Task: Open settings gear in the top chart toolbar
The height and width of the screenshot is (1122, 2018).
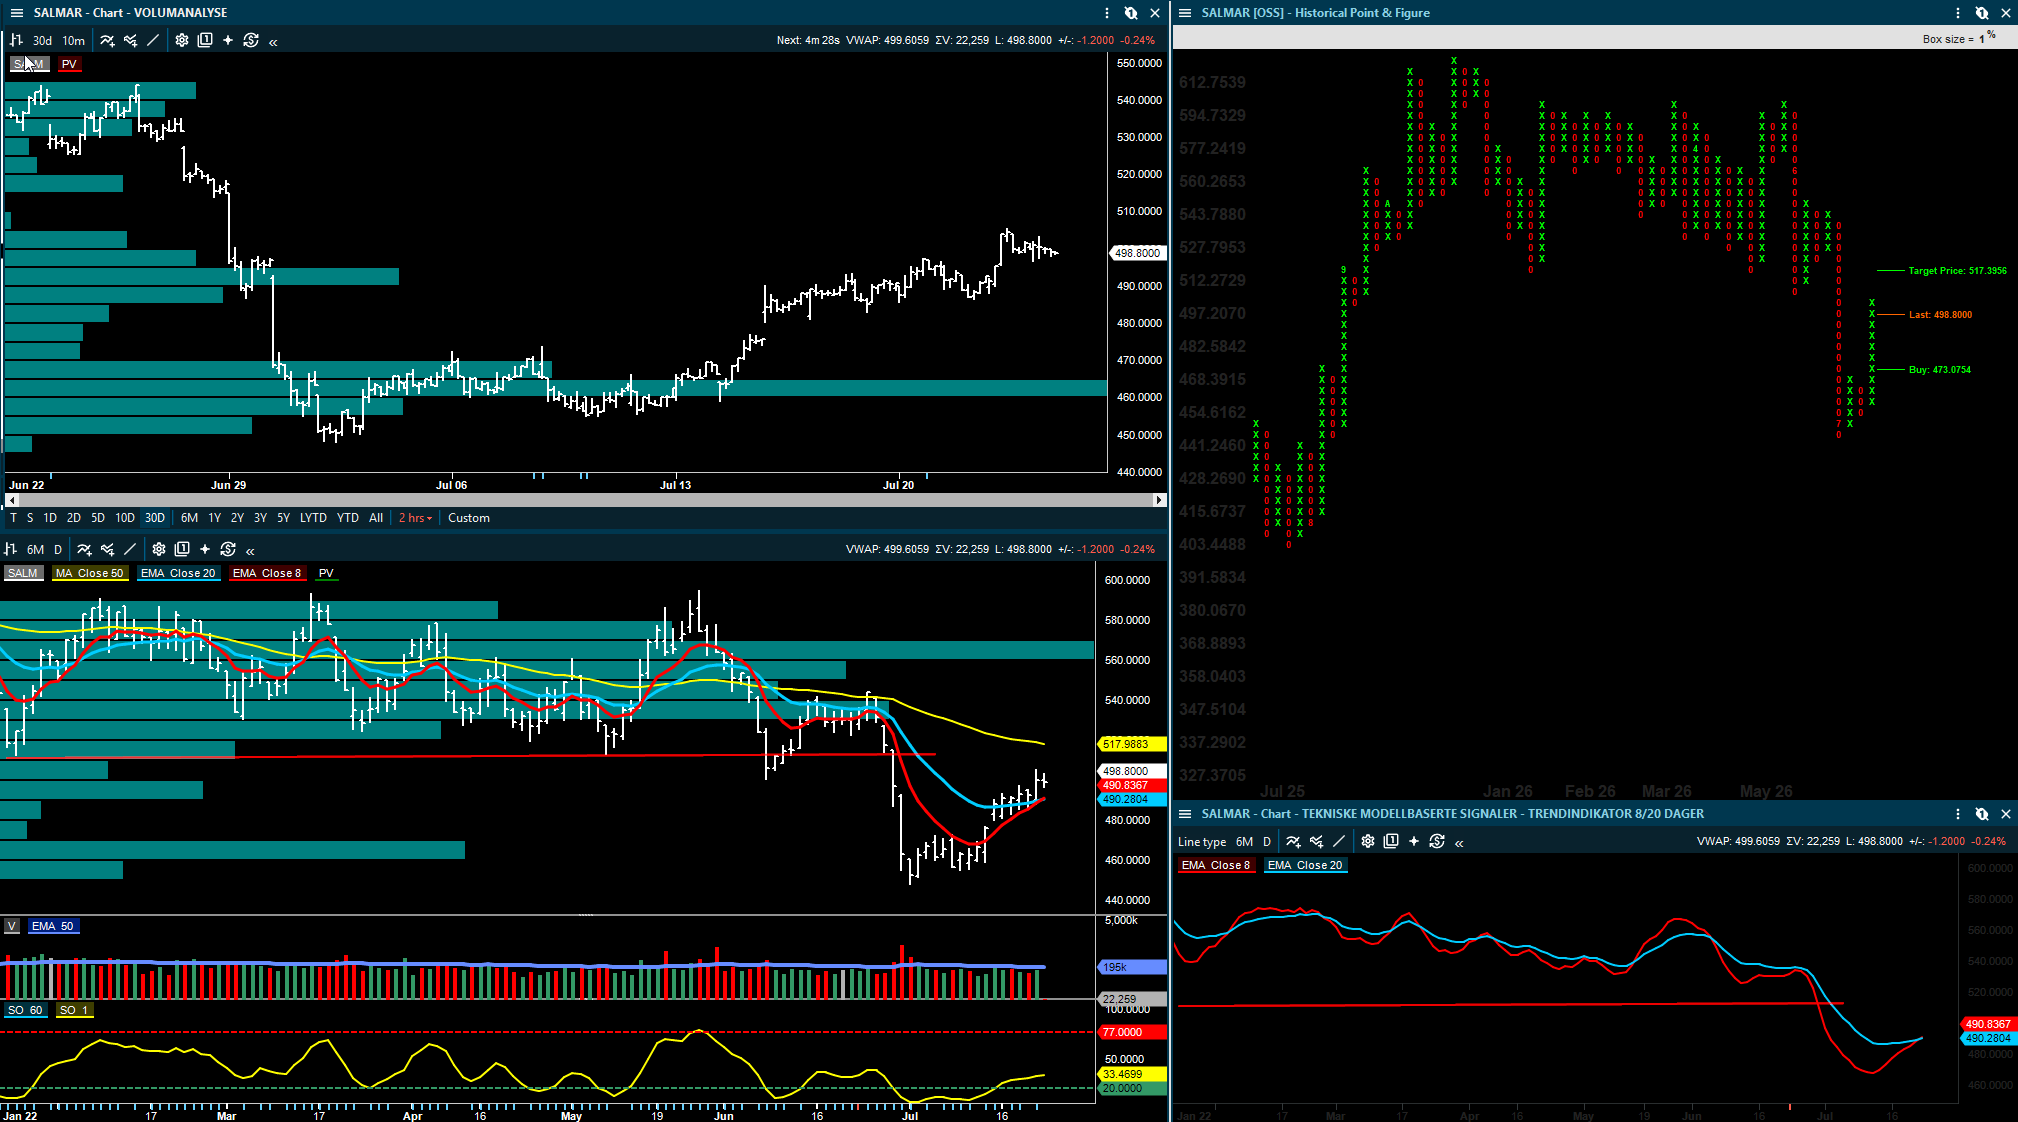Action: click(182, 40)
